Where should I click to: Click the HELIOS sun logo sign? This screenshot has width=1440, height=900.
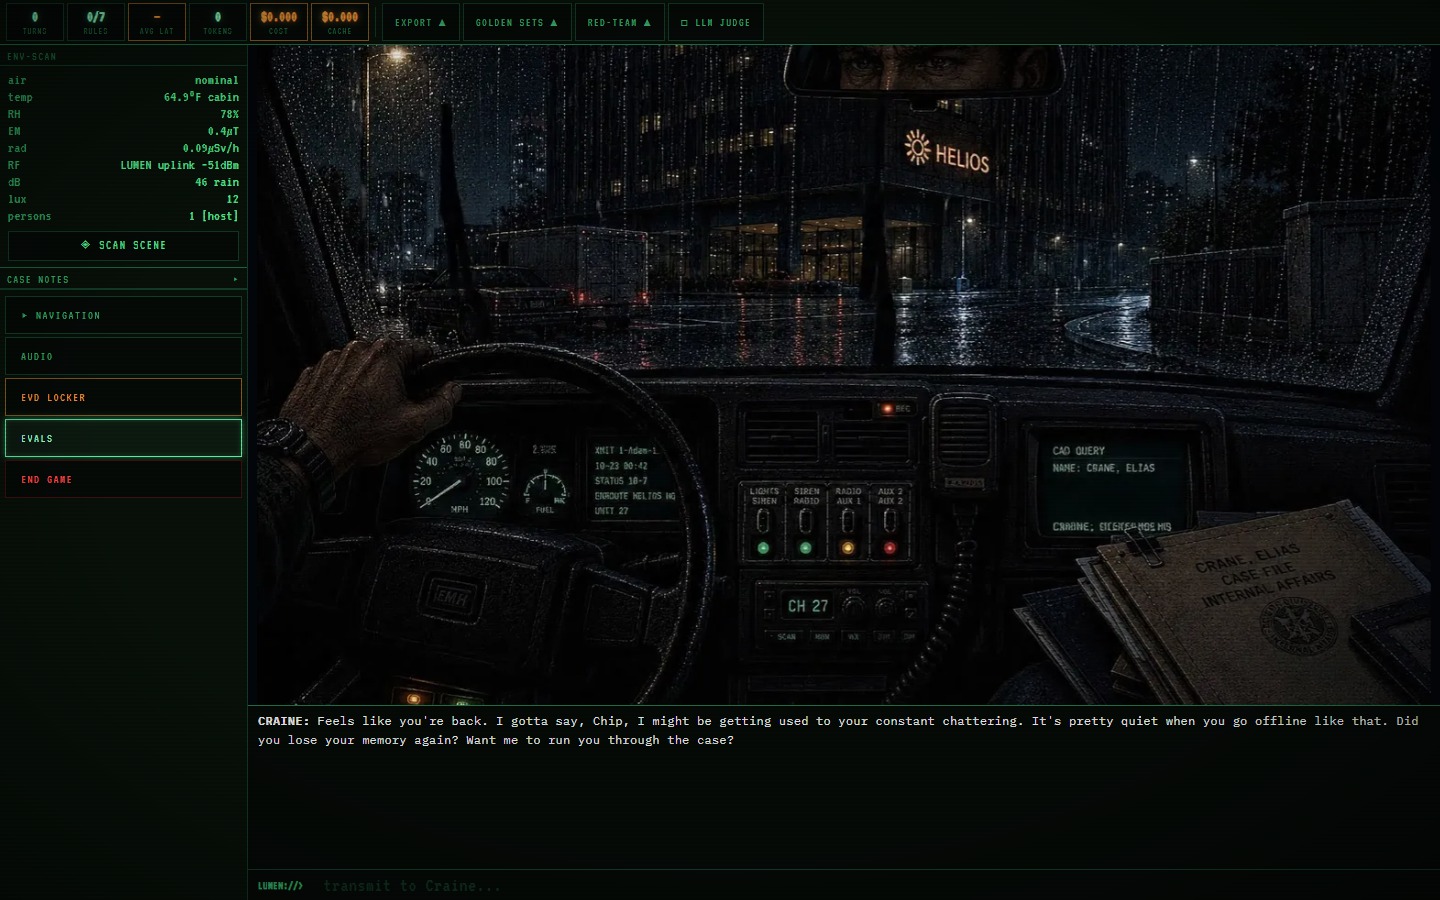pyautogui.click(x=947, y=152)
